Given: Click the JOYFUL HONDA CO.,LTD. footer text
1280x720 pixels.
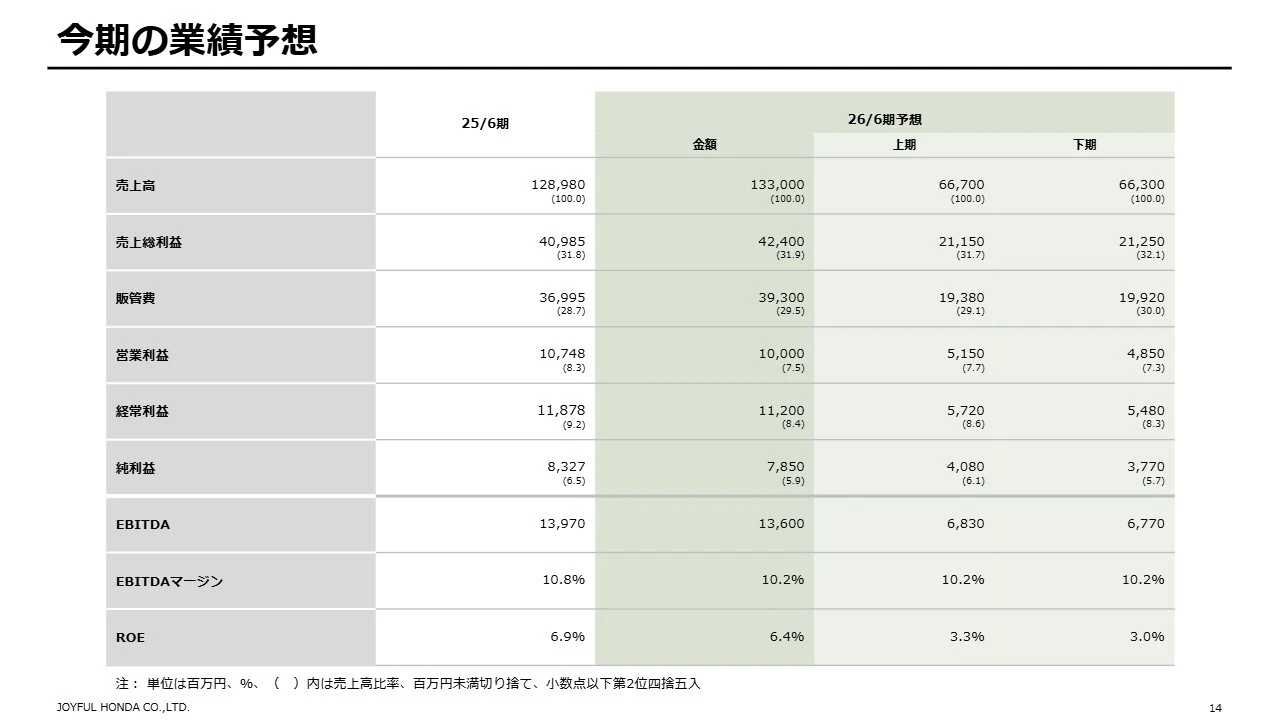Looking at the screenshot, I should (x=122, y=708).
